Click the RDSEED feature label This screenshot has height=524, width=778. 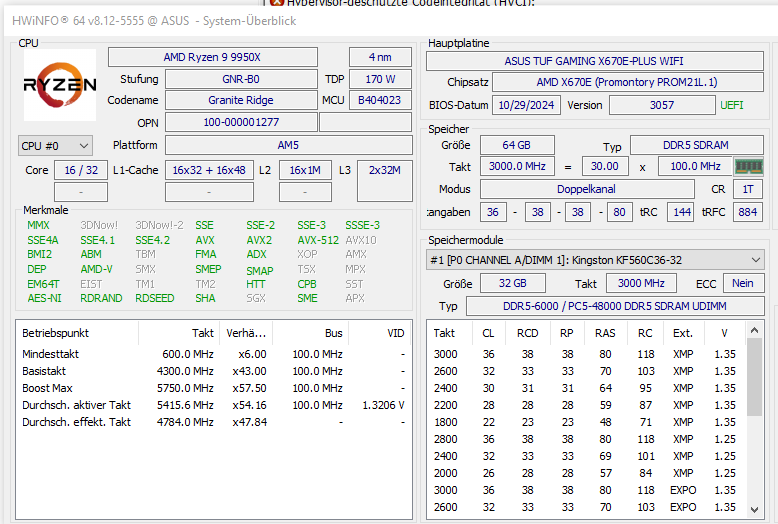[155, 298]
